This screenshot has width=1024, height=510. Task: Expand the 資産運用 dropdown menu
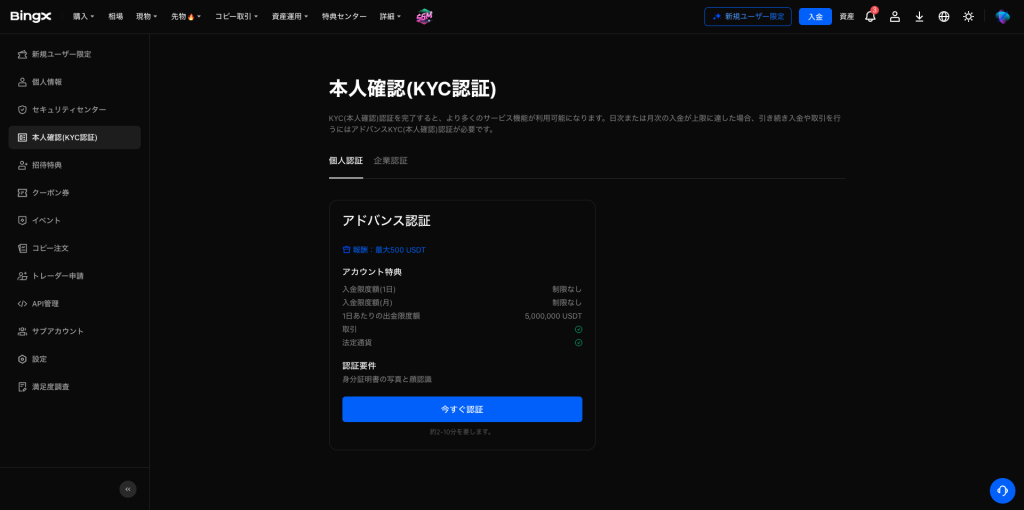point(290,17)
